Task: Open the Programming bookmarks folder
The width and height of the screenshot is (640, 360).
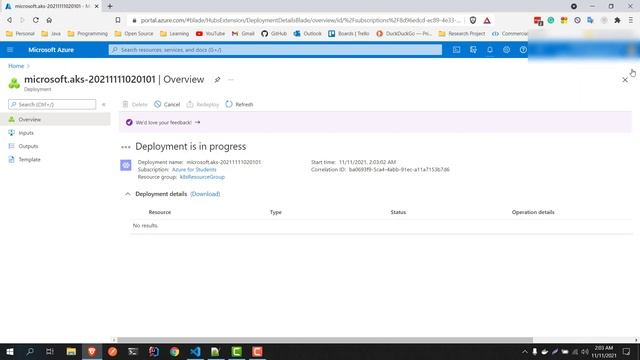Action: 88,33
